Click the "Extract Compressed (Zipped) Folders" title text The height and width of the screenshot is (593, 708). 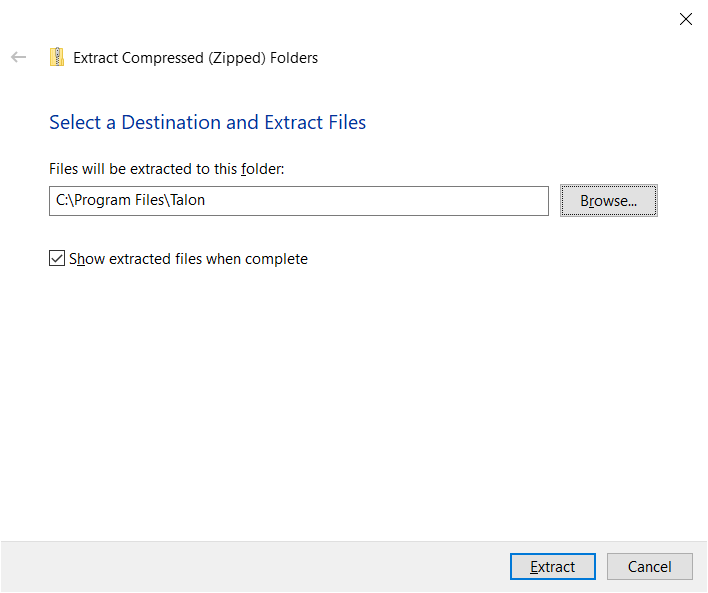pos(196,58)
